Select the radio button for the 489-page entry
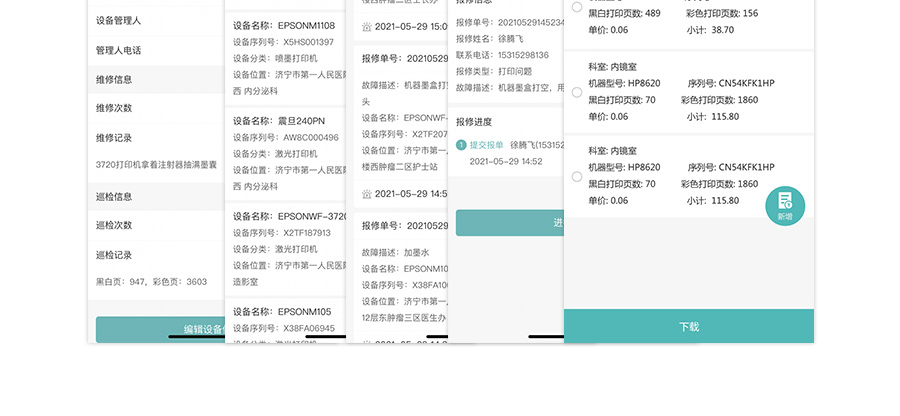Image resolution: width=900 pixels, height=416 pixels. (x=576, y=8)
